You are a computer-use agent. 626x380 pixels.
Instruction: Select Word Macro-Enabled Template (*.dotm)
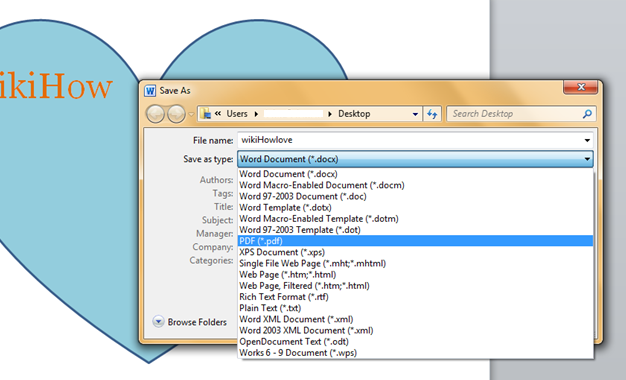(x=415, y=219)
